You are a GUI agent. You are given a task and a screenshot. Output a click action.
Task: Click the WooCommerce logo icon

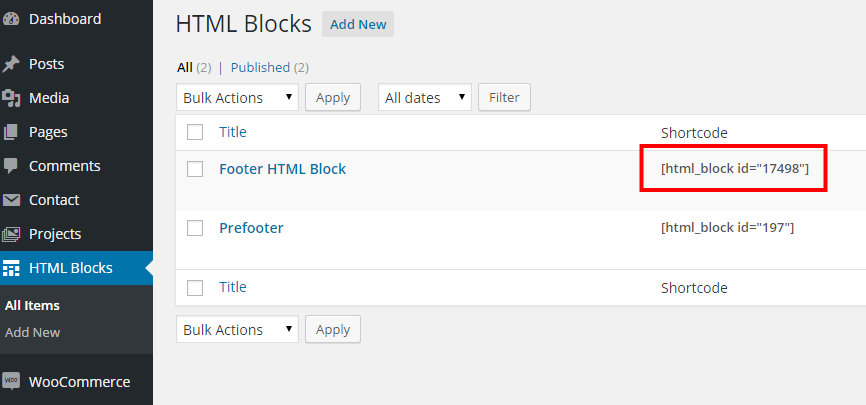(11, 381)
